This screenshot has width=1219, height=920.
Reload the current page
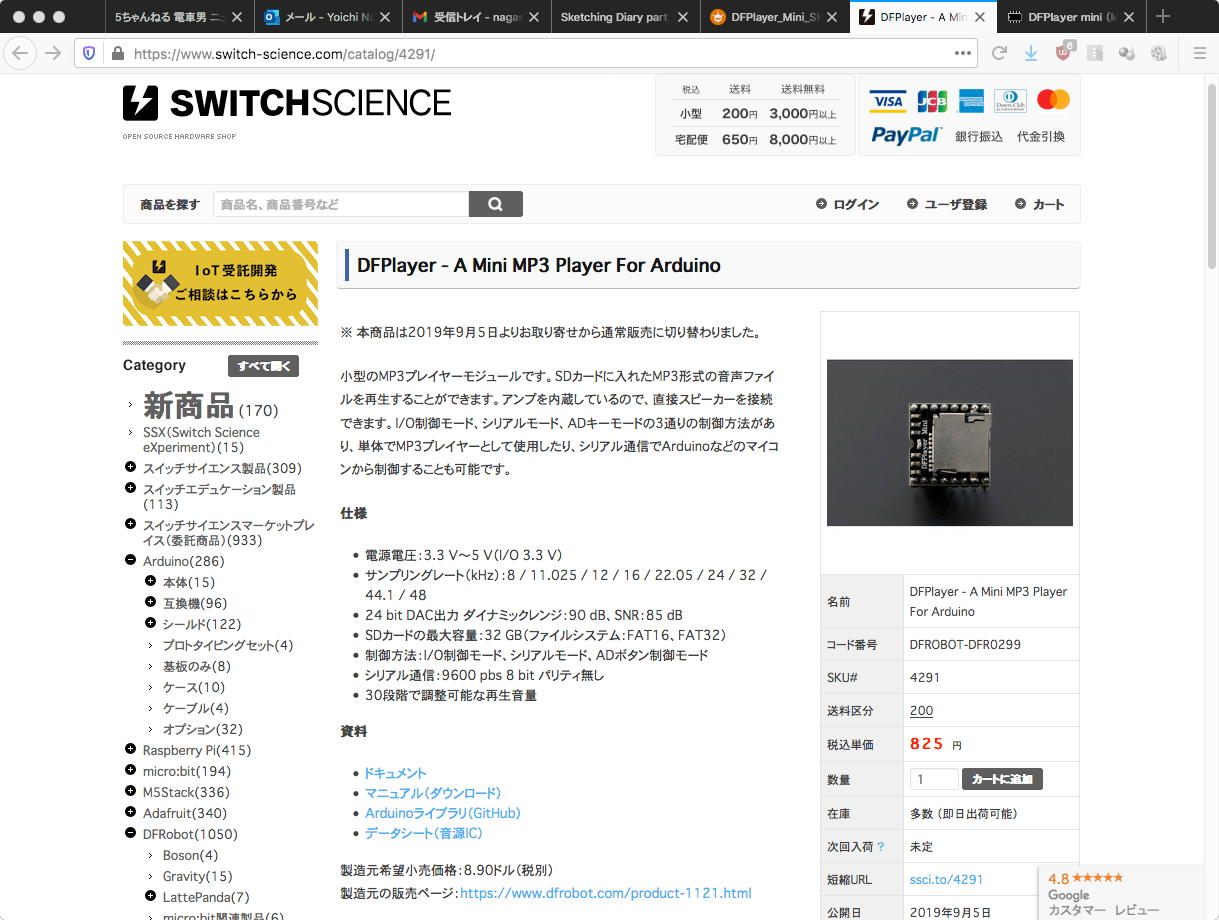tap(999, 53)
